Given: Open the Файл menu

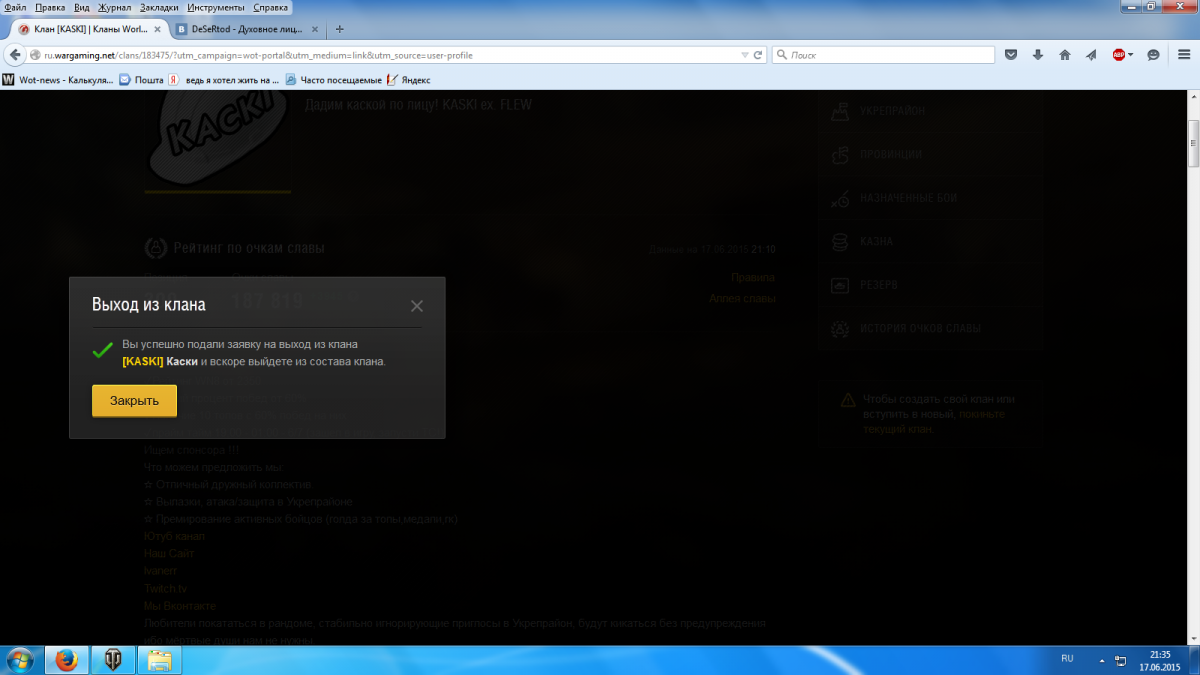Looking at the screenshot, I should click(15, 7).
